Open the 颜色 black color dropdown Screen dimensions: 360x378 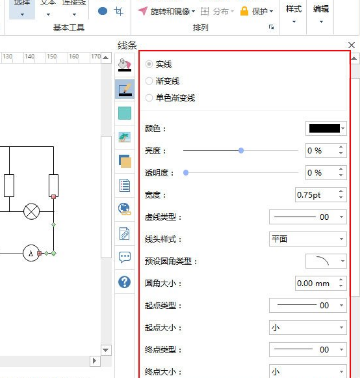(x=326, y=128)
